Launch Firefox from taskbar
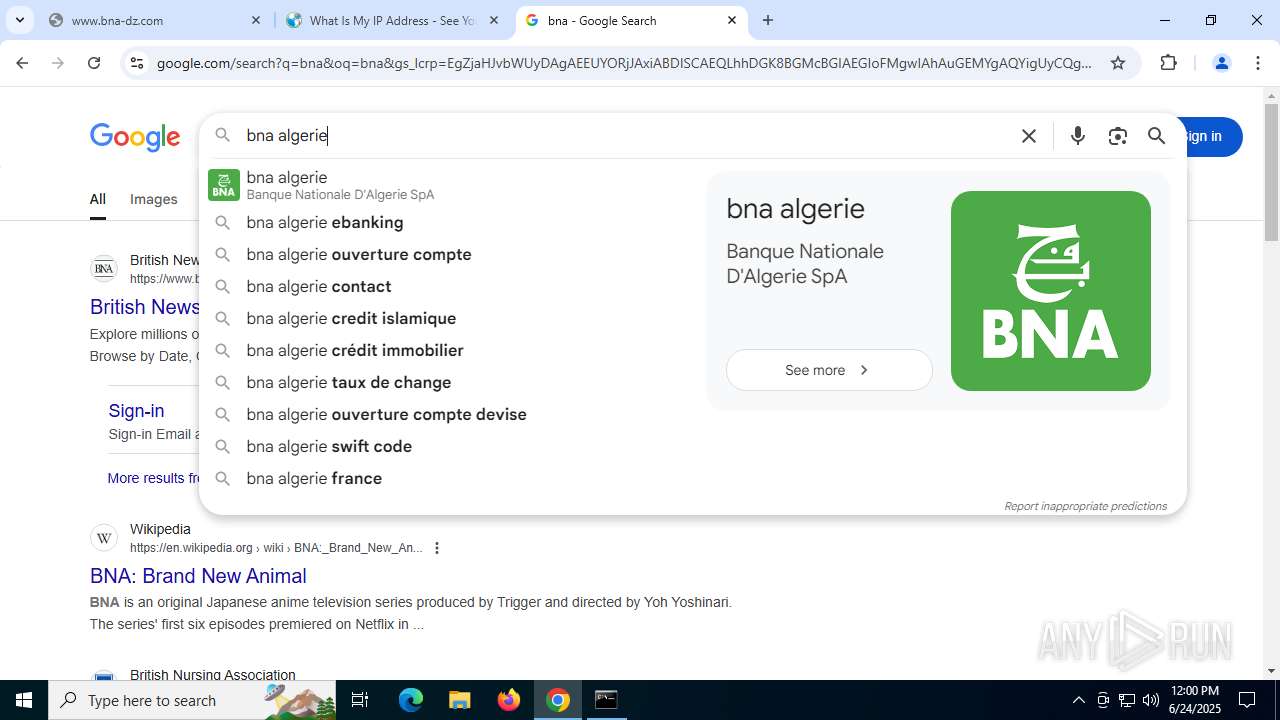This screenshot has width=1280, height=720. [x=509, y=700]
